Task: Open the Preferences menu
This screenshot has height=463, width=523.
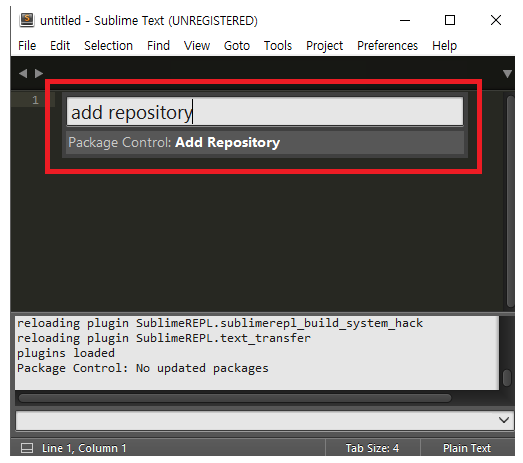Action: point(387,45)
